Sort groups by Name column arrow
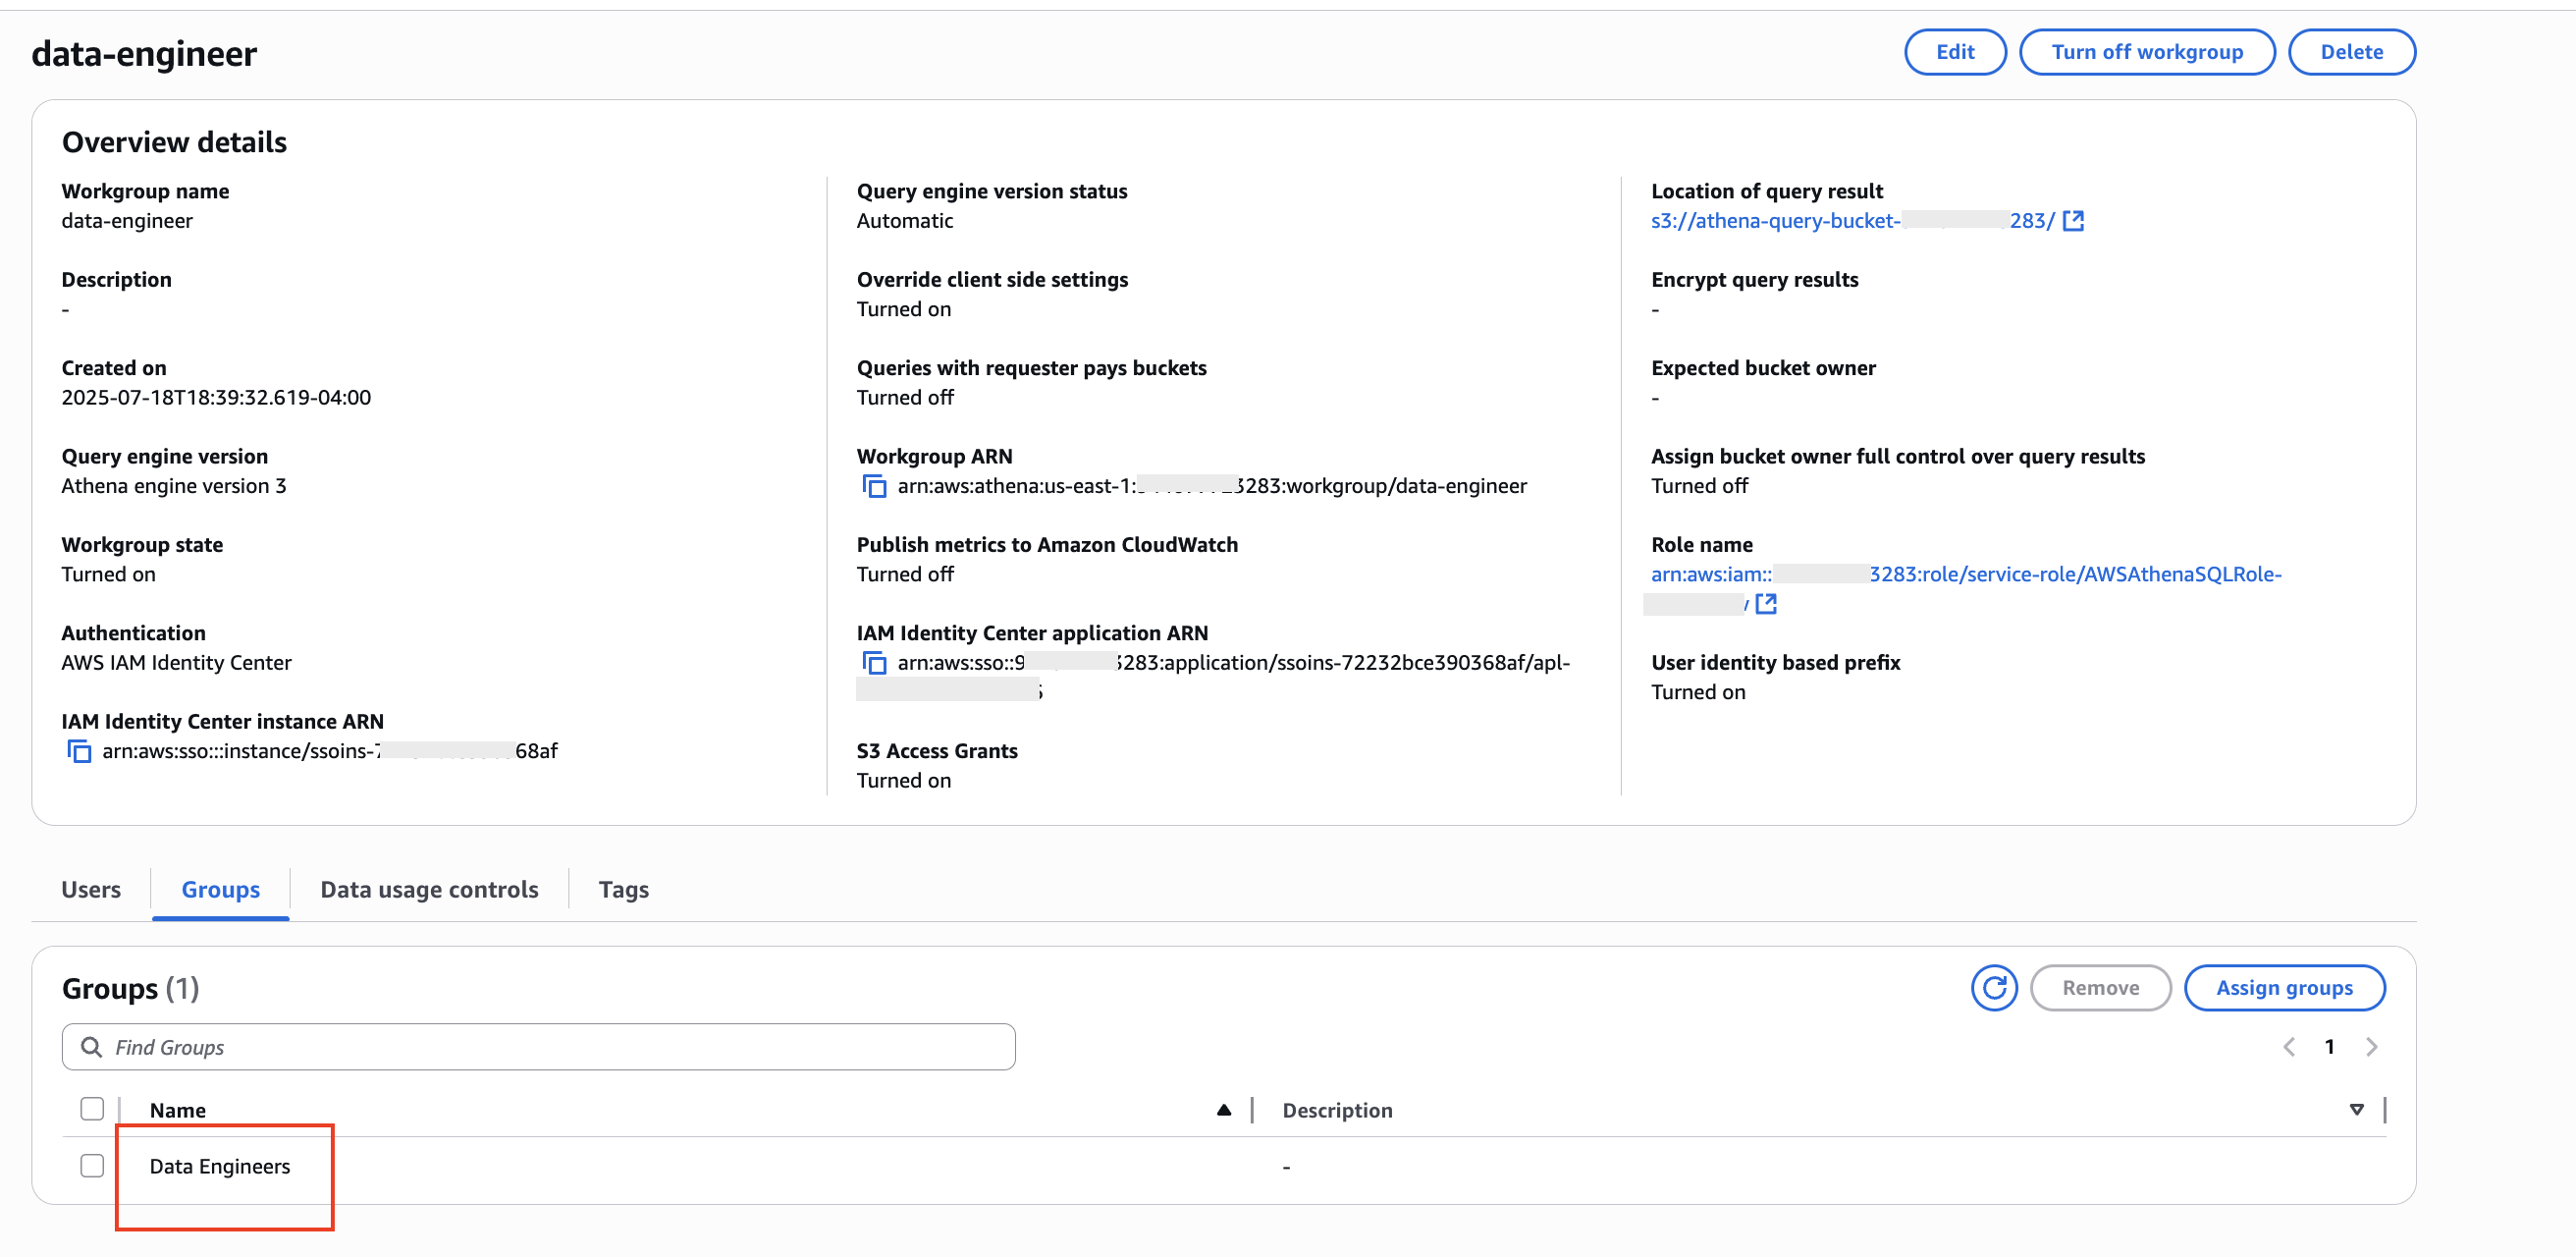This screenshot has height=1257, width=2576. tap(1223, 1110)
